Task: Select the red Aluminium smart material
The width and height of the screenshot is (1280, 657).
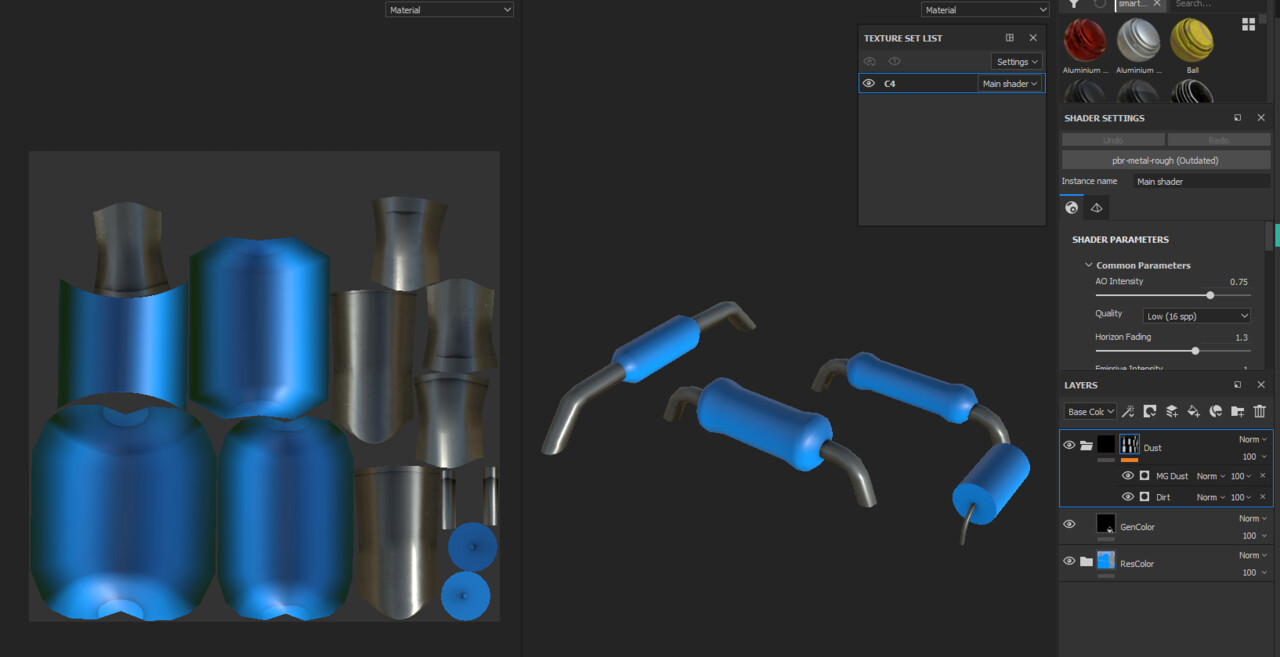Action: click(x=1085, y=40)
